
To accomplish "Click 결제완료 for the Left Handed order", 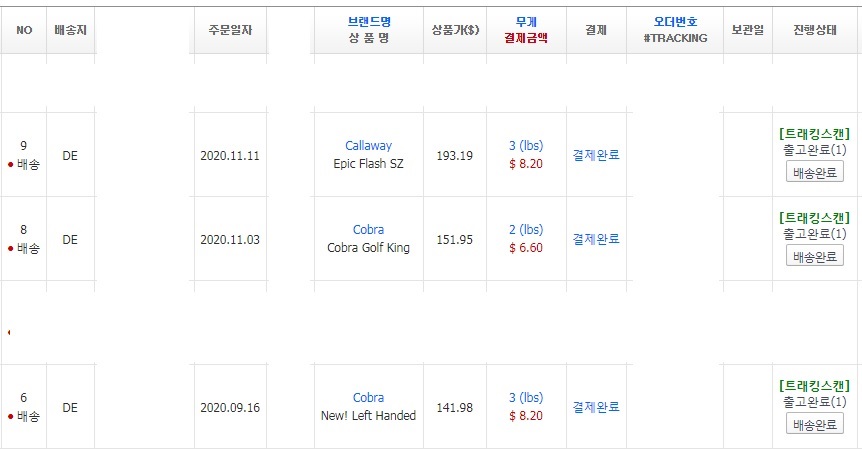I will pyautogui.click(x=596, y=407).
